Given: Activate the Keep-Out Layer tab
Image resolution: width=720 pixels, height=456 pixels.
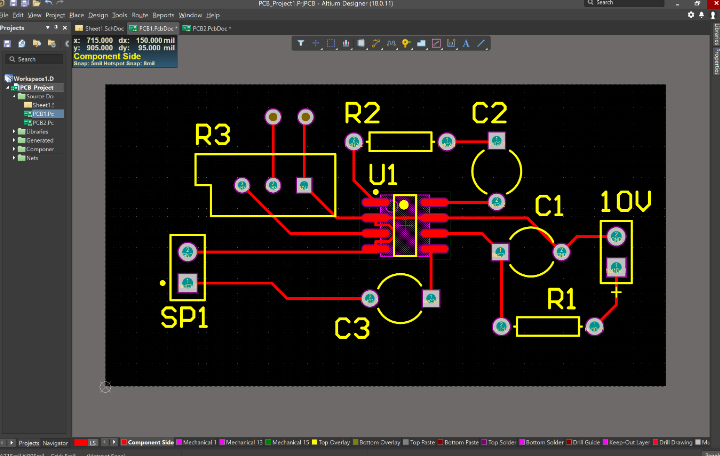Looking at the screenshot, I should [629, 442].
